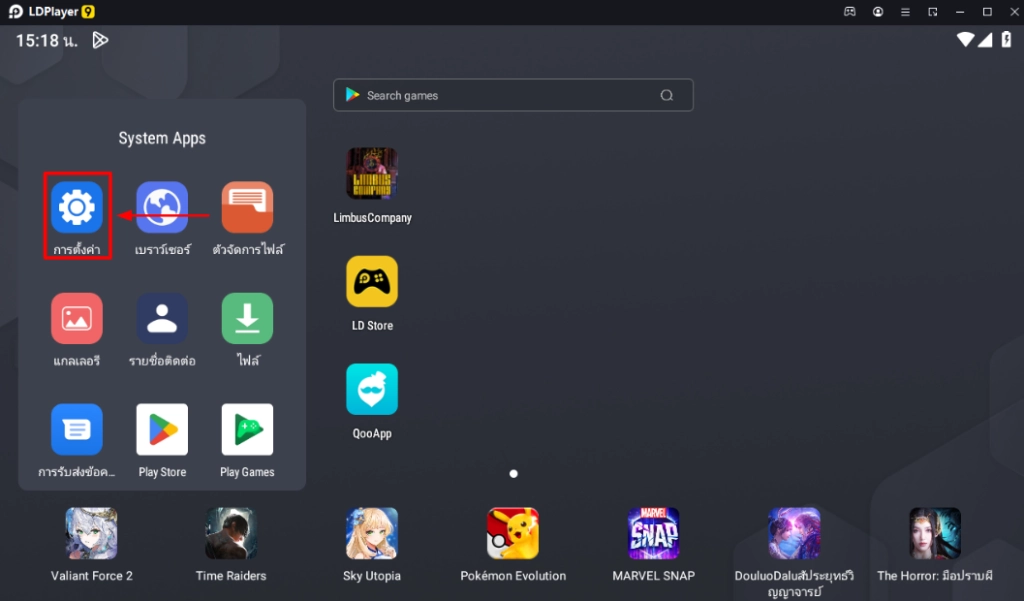Click the home screen page indicator dot
This screenshot has width=1024, height=601.
point(513,474)
